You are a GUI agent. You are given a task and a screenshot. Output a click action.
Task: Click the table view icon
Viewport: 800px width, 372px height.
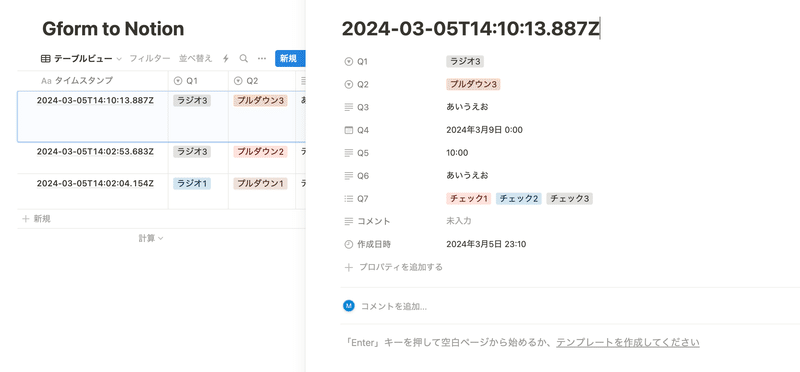click(x=45, y=59)
